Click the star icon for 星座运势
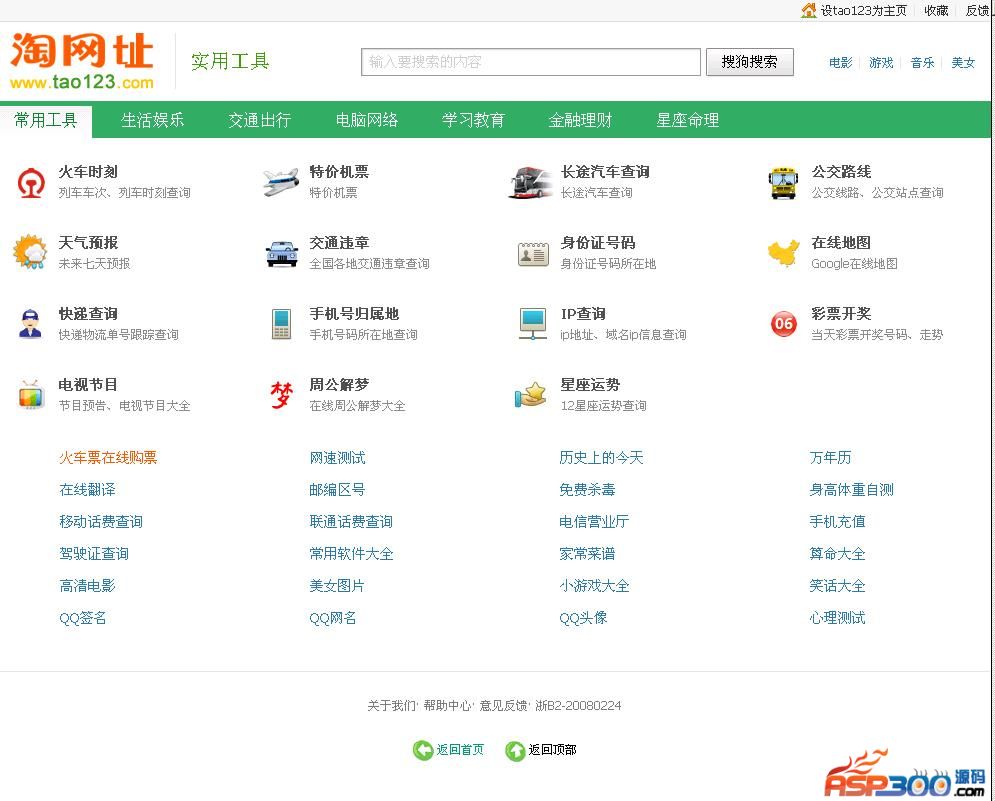The image size is (995, 801). pos(531,394)
